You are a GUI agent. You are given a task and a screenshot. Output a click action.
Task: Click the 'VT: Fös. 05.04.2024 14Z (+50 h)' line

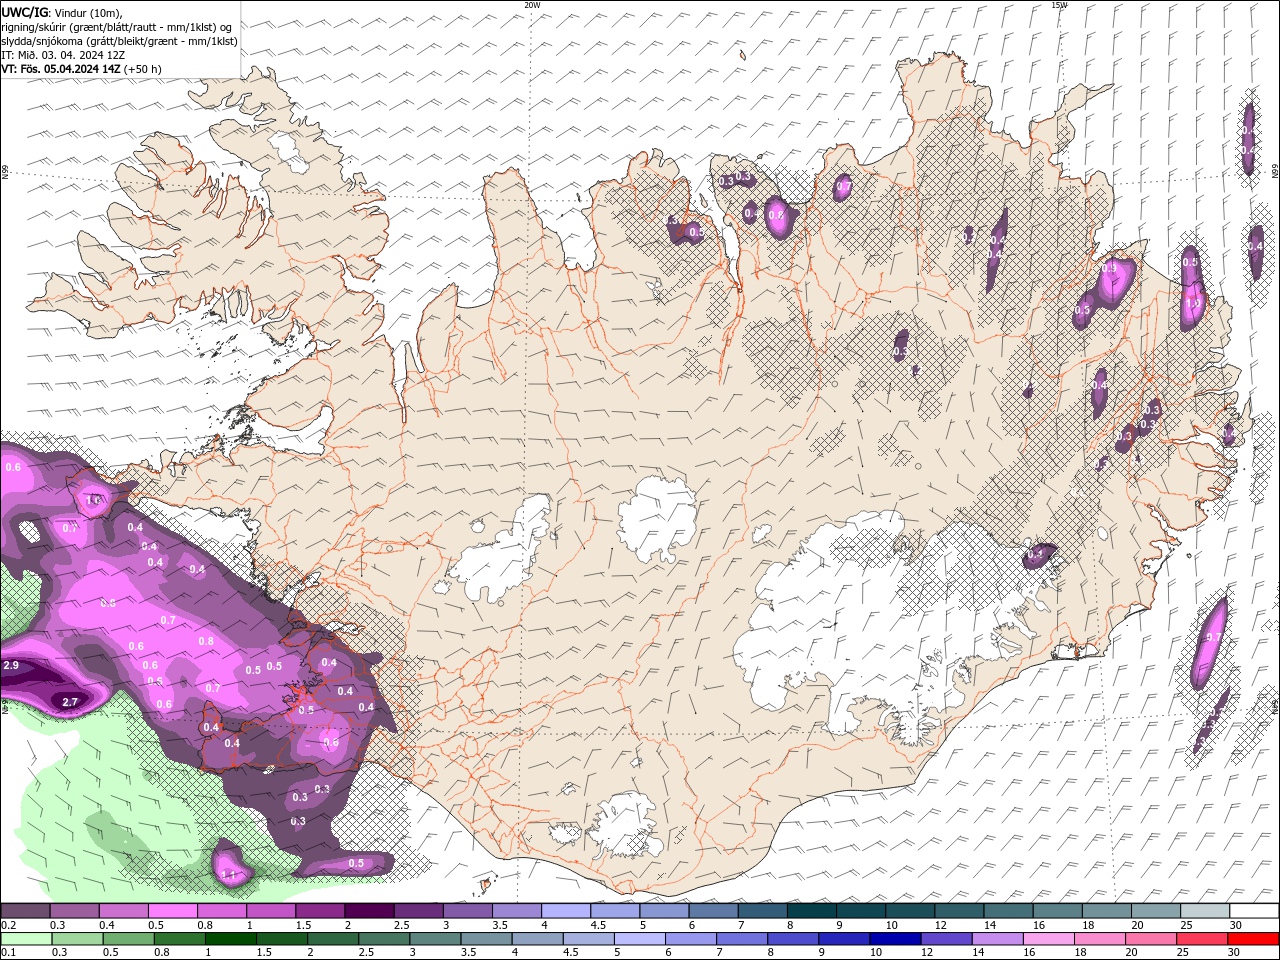pyautogui.click(x=81, y=69)
